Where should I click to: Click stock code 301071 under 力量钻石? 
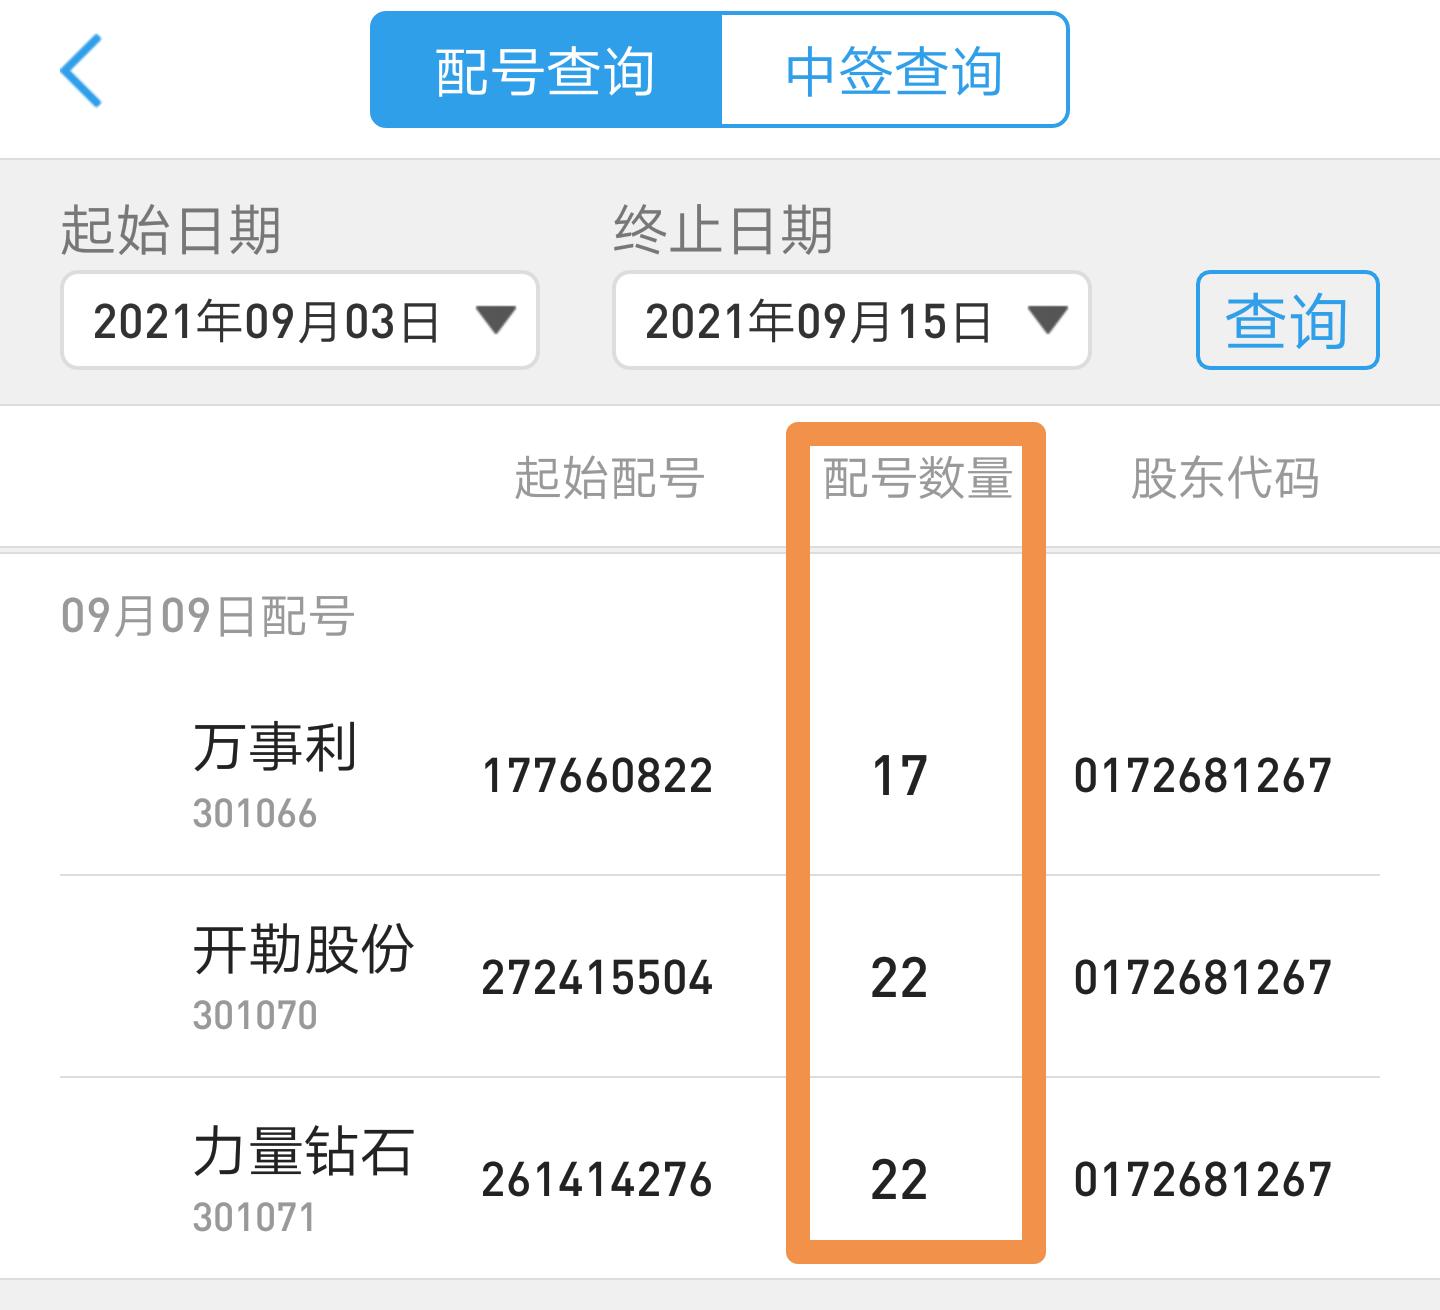pyautogui.click(x=253, y=1218)
